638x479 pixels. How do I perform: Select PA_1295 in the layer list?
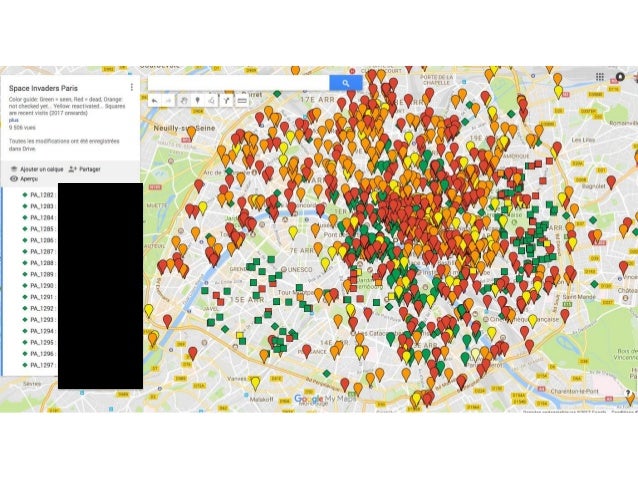(x=39, y=343)
